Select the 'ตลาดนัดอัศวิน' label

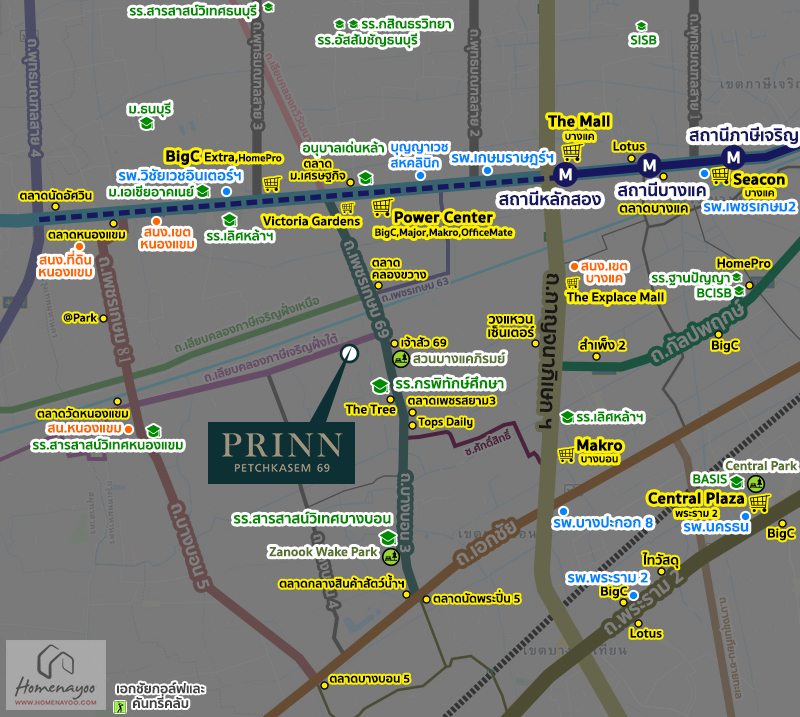pyautogui.click(x=56, y=196)
